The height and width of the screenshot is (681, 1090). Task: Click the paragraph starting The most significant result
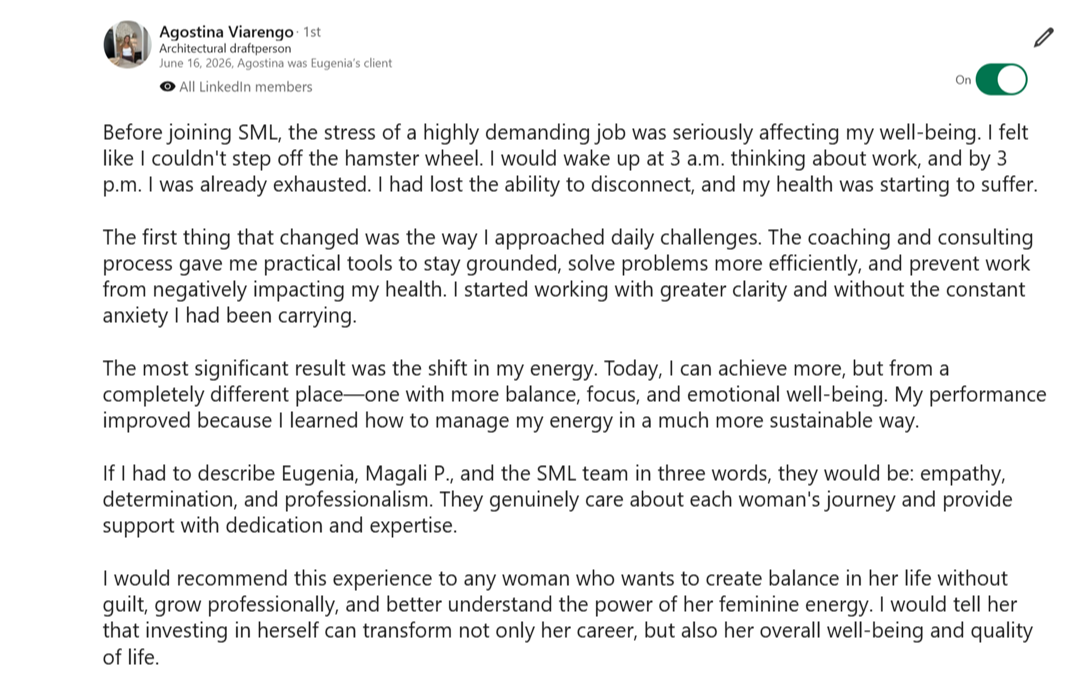(574, 394)
